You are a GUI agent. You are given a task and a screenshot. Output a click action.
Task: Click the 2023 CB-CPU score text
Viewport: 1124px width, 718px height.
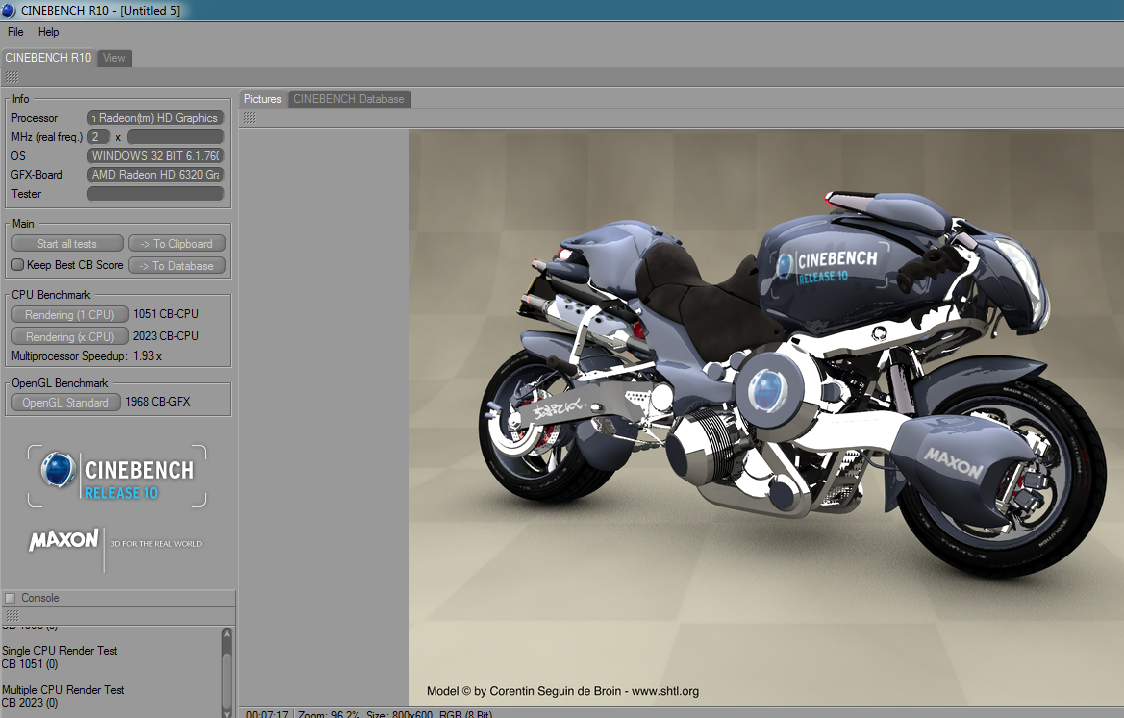(x=166, y=335)
